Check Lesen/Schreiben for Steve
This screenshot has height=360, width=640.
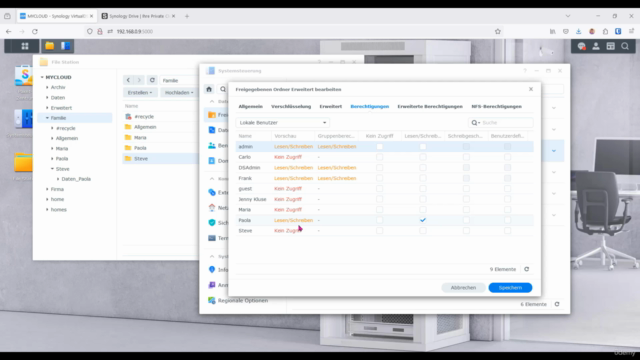(x=423, y=231)
